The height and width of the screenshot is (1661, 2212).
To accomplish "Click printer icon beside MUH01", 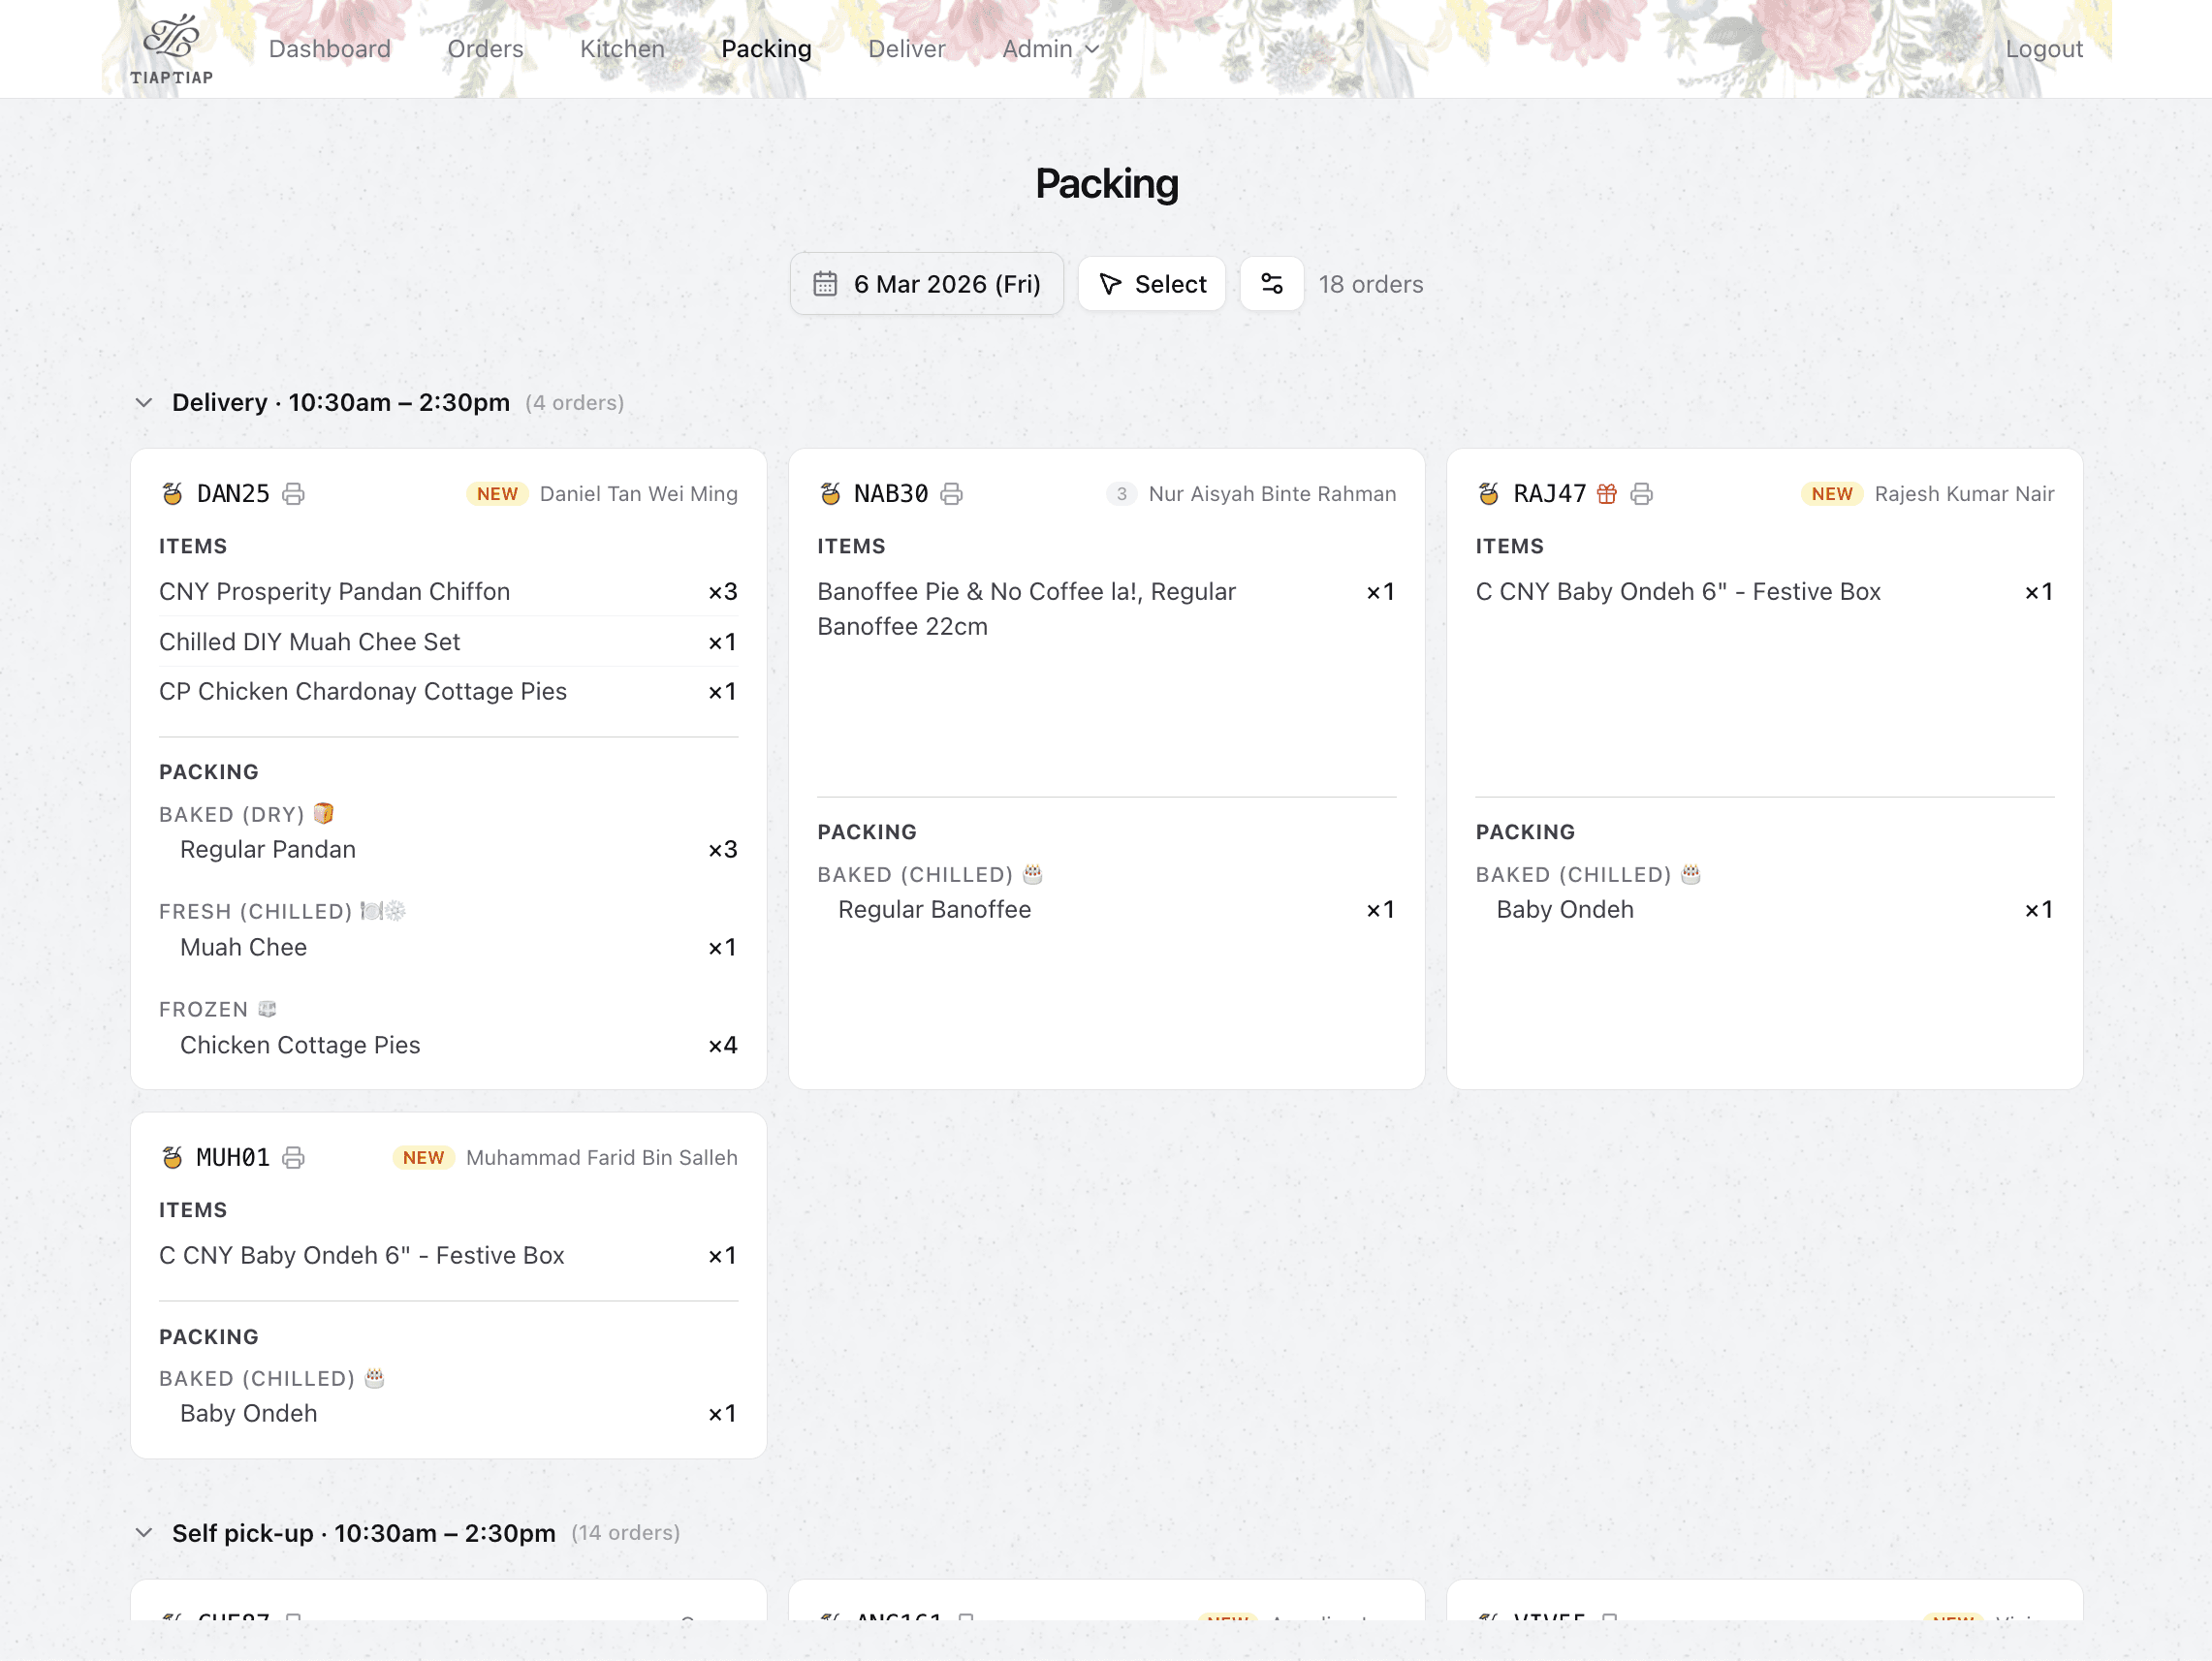I will click(x=293, y=1158).
